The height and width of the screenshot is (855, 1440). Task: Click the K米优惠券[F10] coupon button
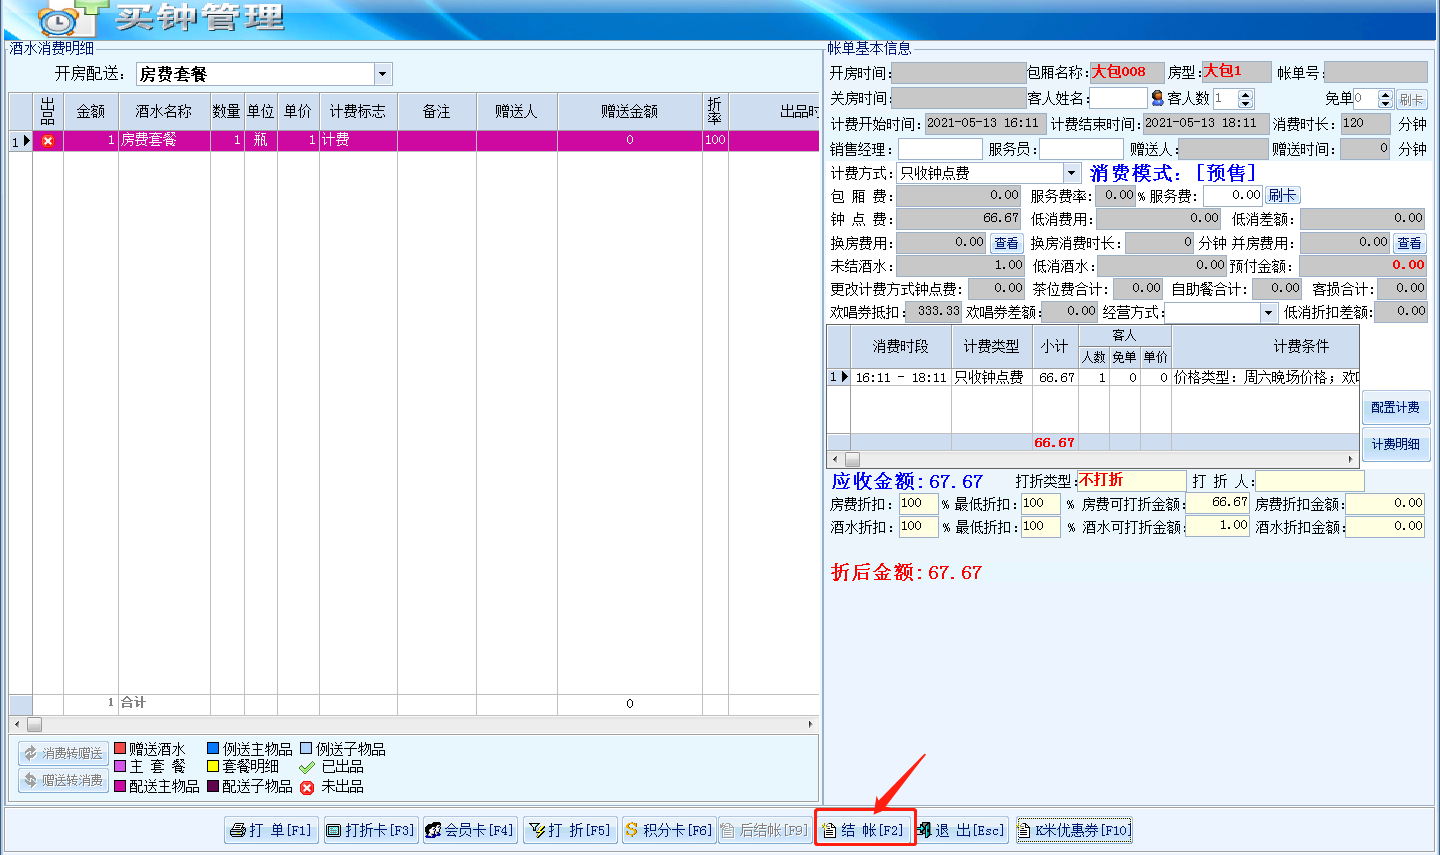1074,830
